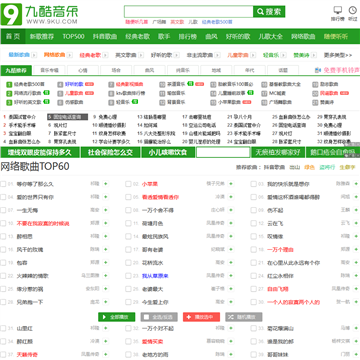Click the top search input field
The width and height of the screenshot is (360, 360).
click(189, 12)
